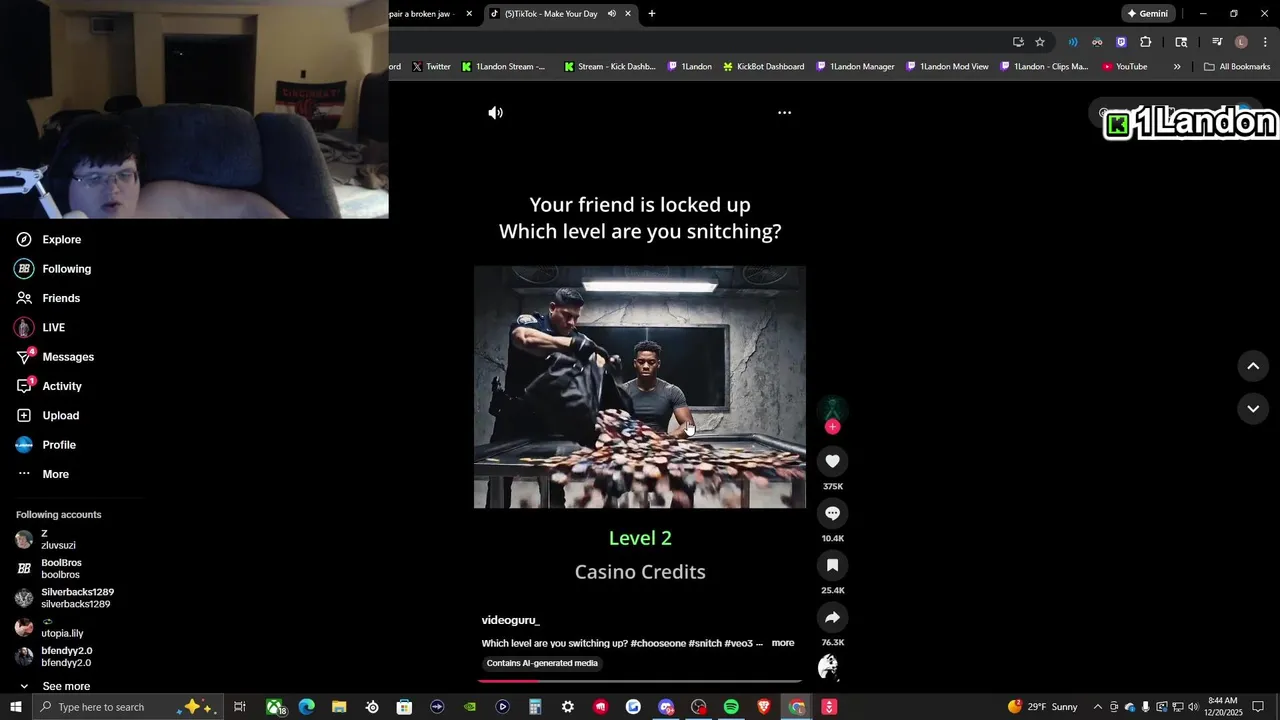
Task: Share the video with the arrow icon
Action: point(832,617)
